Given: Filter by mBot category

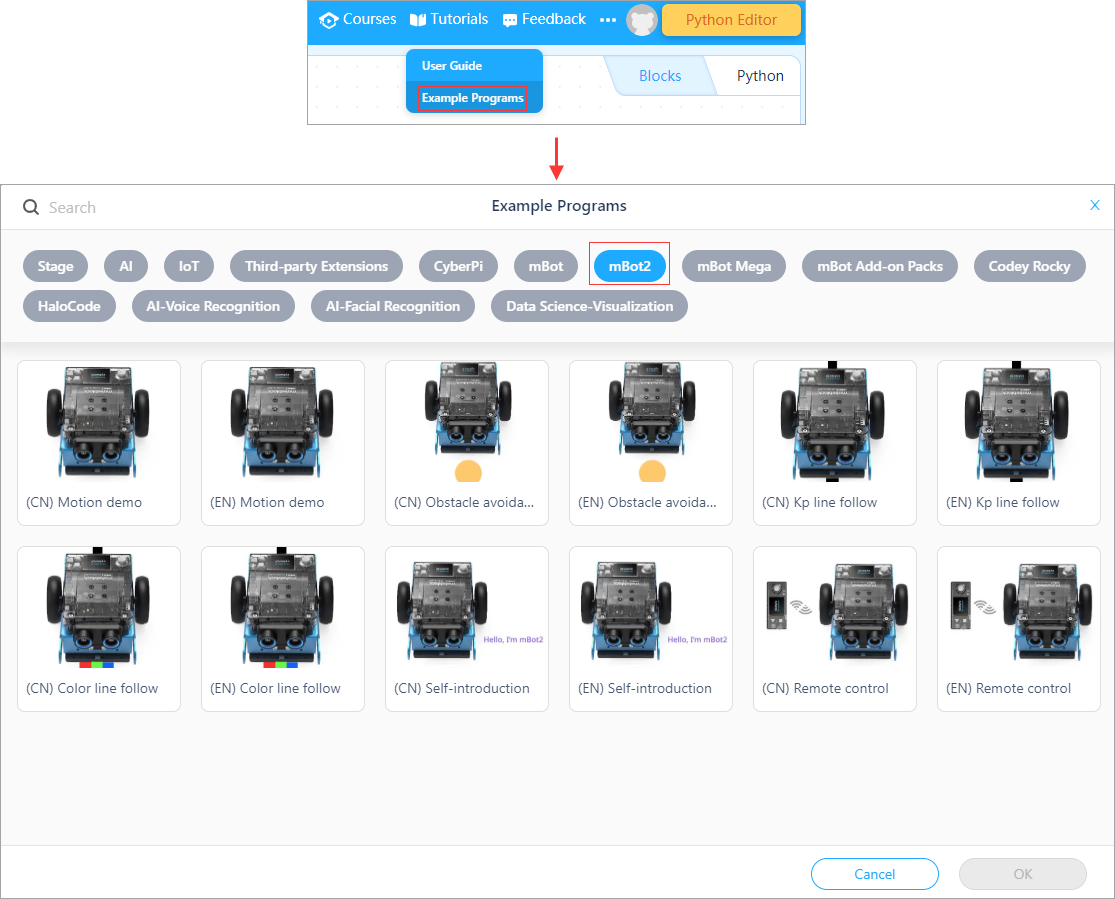Looking at the screenshot, I should click(x=545, y=266).
